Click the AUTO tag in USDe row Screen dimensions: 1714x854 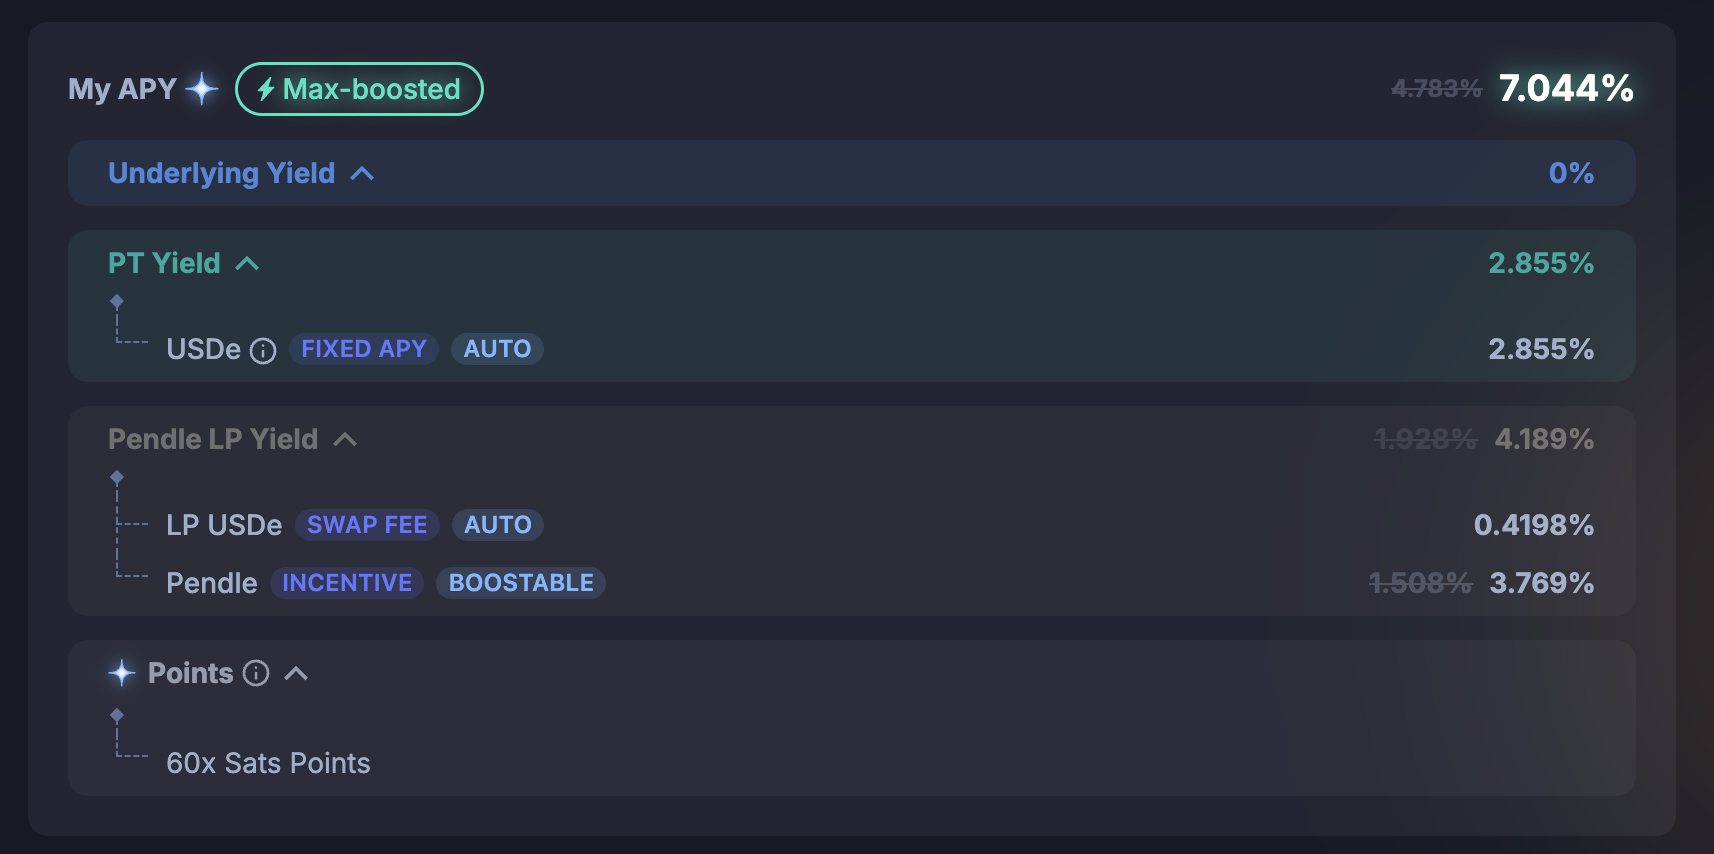[x=497, y=349]
